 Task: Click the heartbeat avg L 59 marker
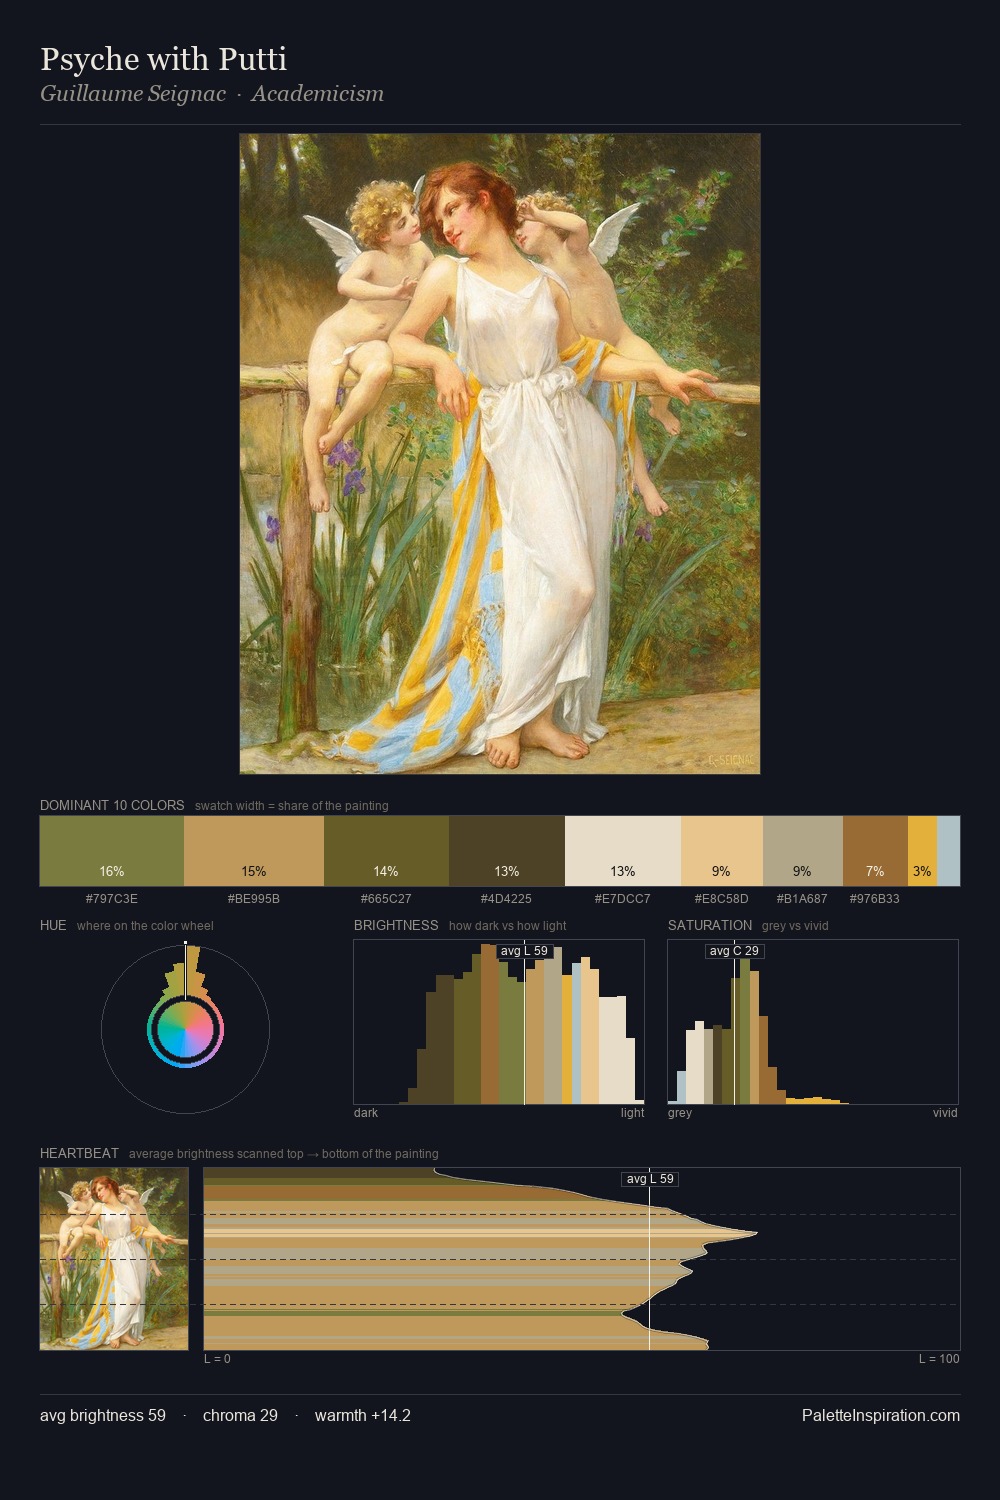point(650,1179)
